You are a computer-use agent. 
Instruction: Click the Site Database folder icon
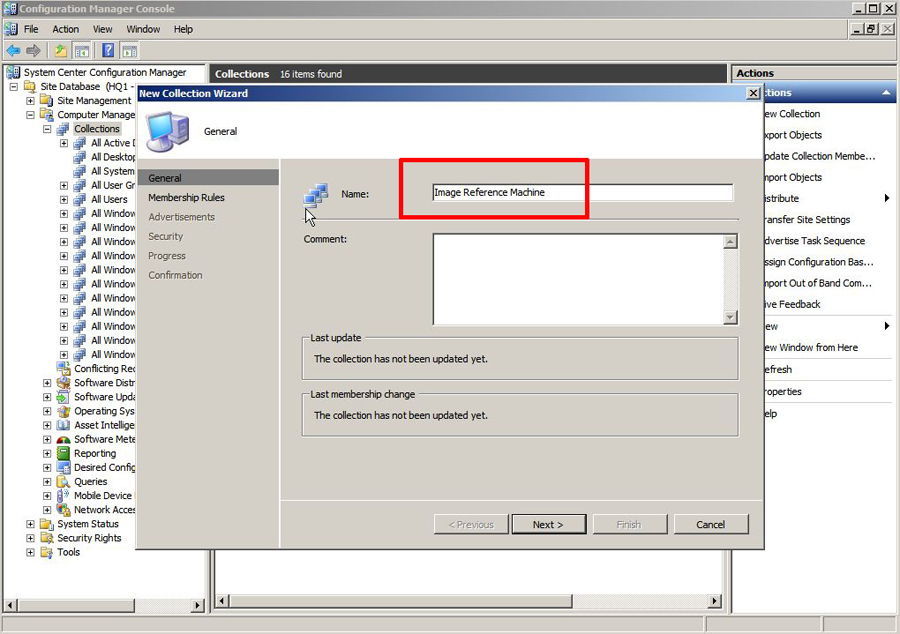coord(30,87)
